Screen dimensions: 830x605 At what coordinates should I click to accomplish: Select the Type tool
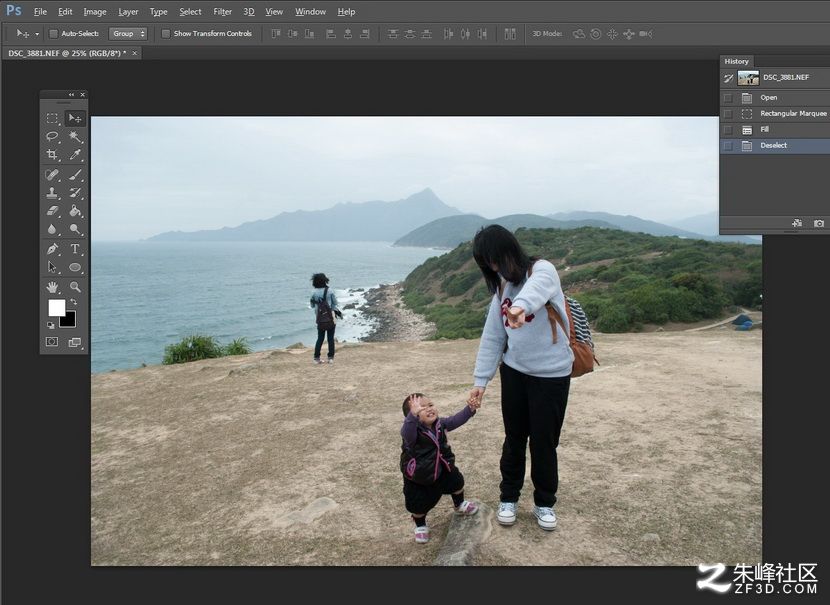(75, 249)
